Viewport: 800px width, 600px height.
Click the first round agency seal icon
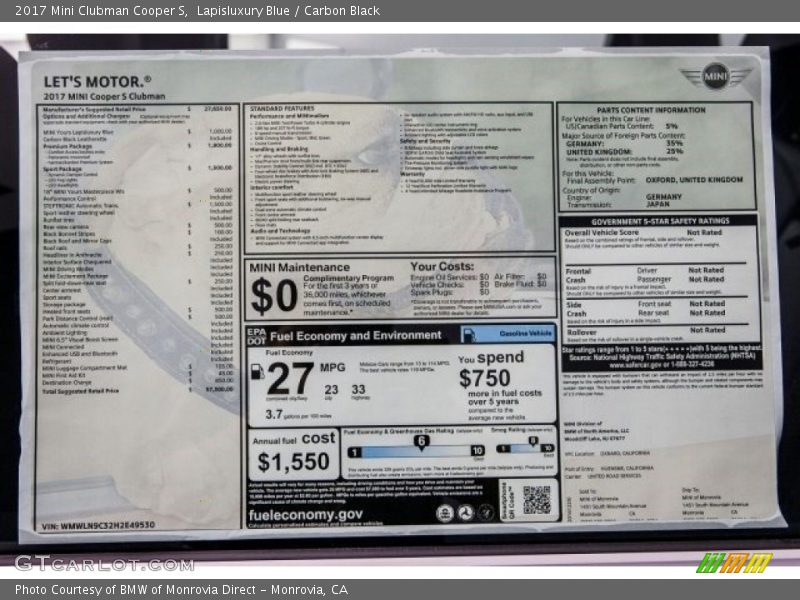point(444,513)
